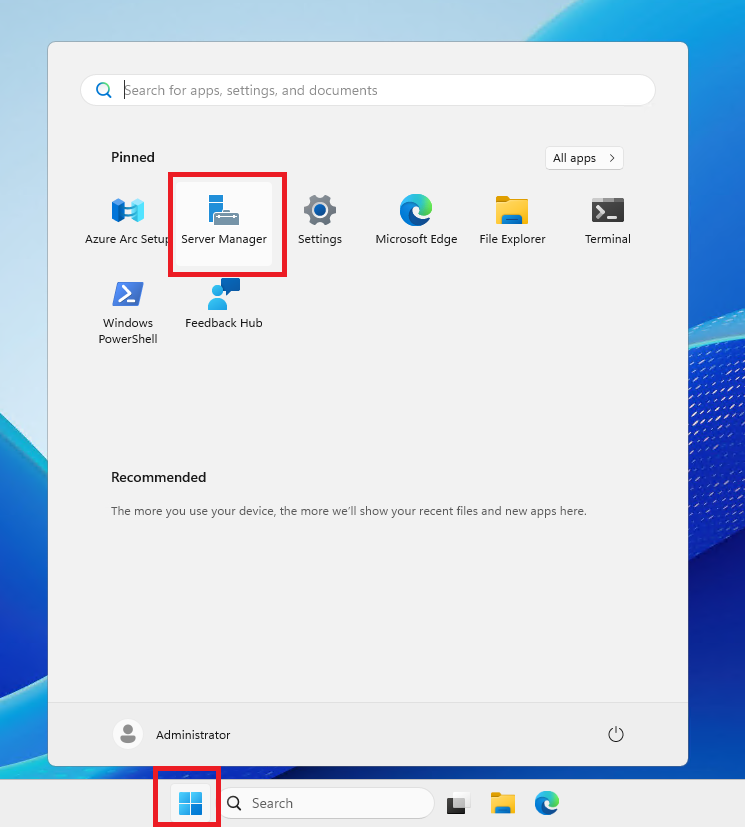The image size is (745, 827).
Task: Open Windows PowerShell pinned app
Action: coord(128,311)
